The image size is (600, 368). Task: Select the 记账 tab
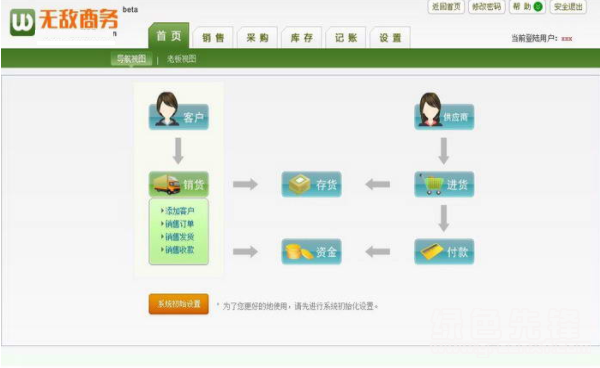point(346,37)
